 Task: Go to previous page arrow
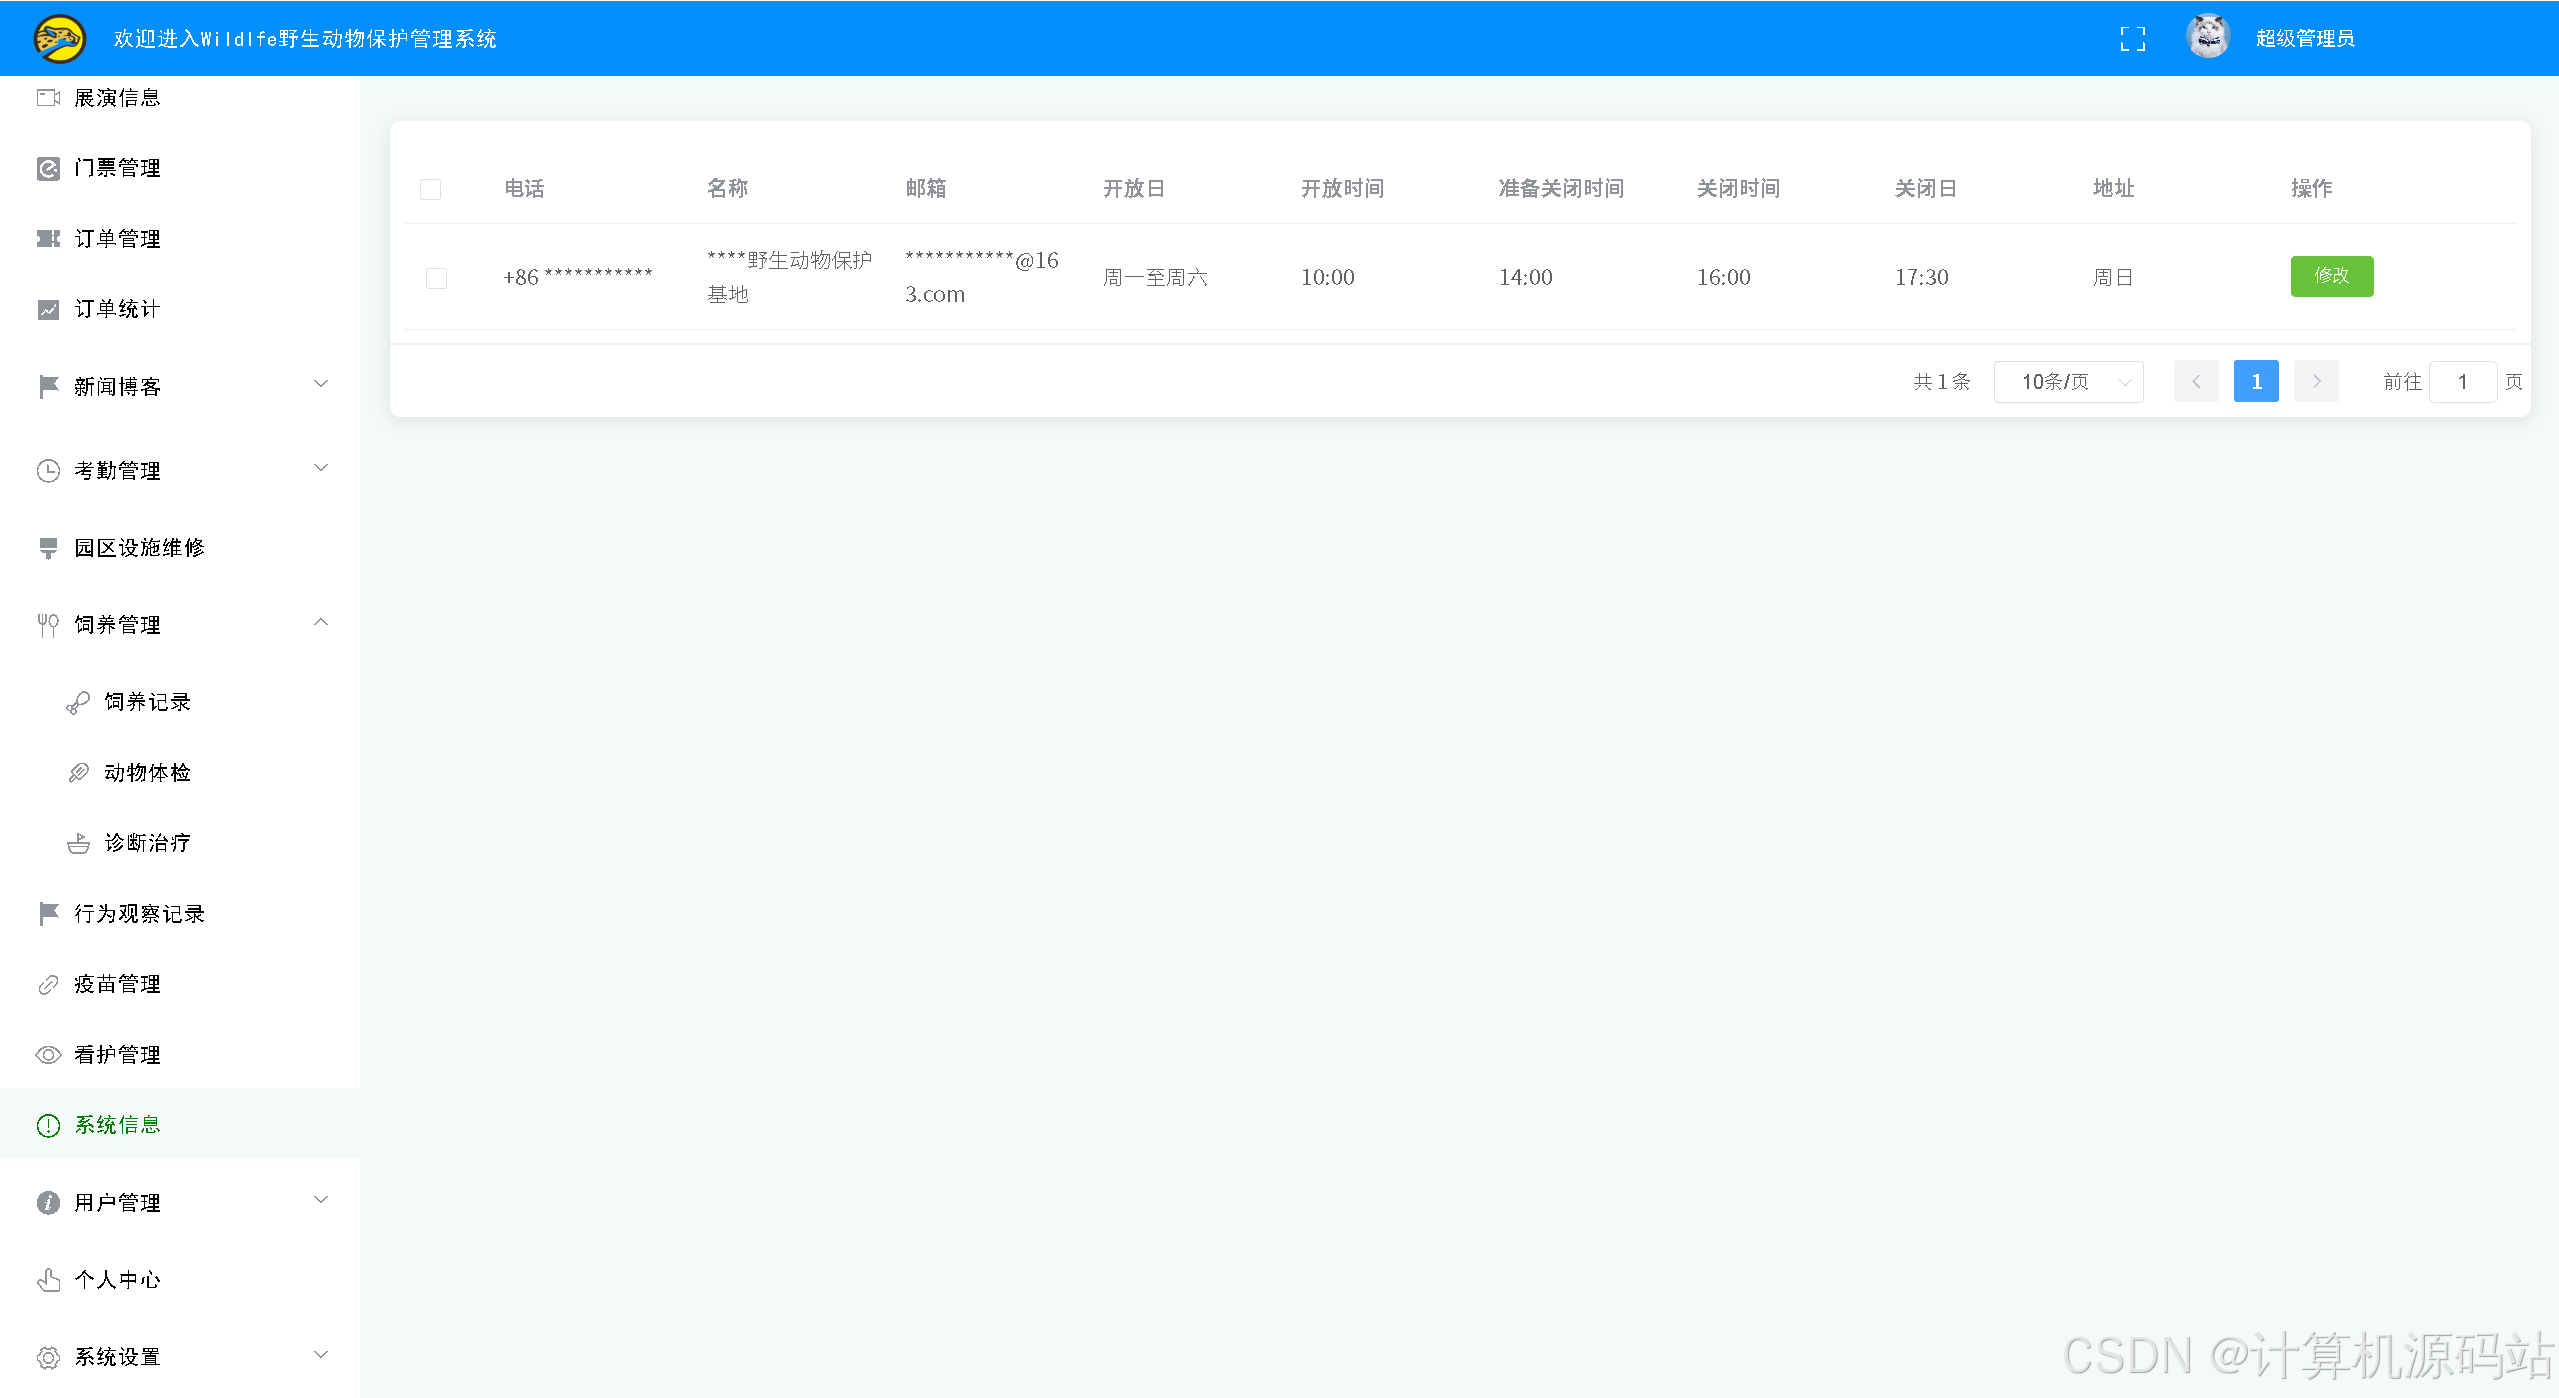[2196, 382]
